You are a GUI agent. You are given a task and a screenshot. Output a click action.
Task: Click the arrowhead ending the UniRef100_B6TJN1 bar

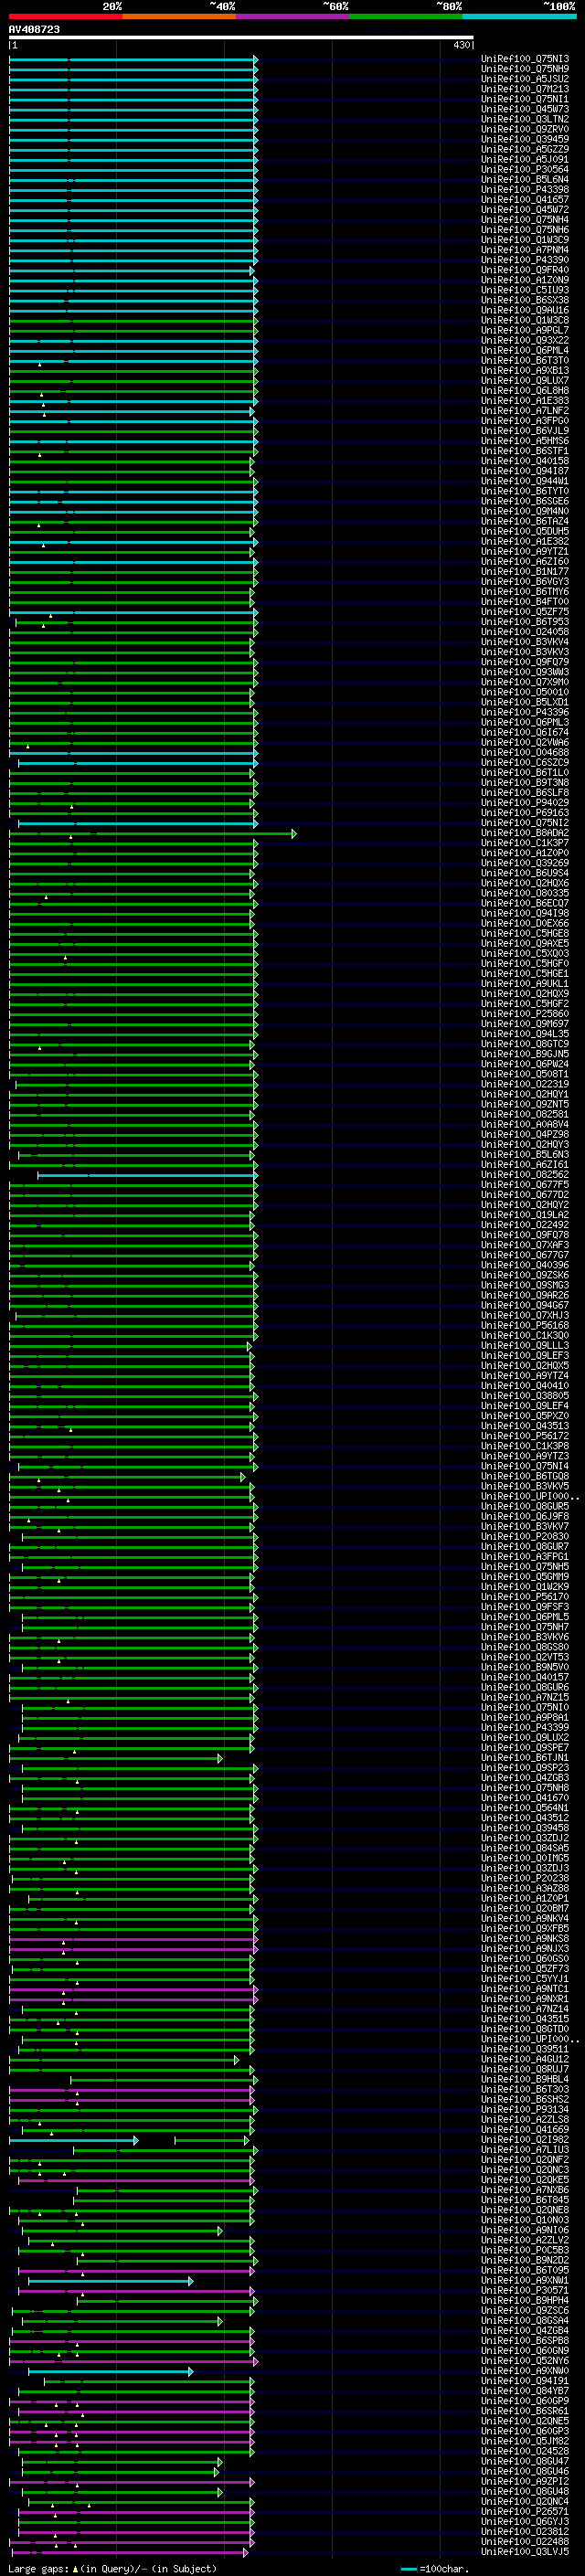coord(220,1758)
